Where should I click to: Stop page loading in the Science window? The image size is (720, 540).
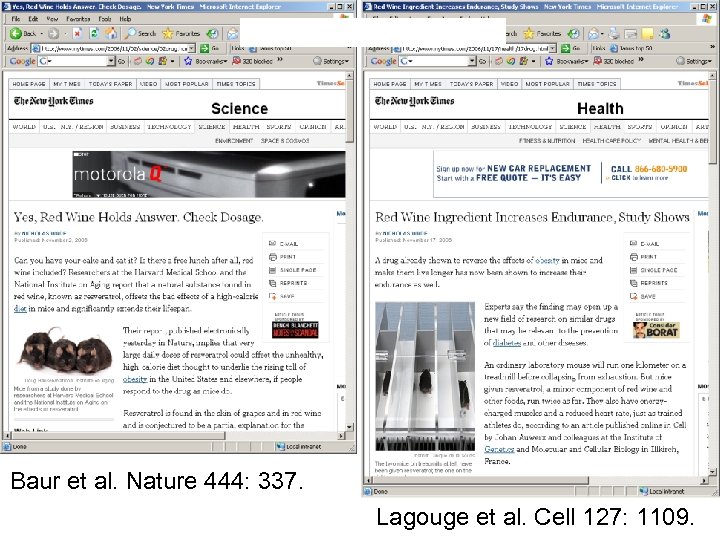point(77,34)
